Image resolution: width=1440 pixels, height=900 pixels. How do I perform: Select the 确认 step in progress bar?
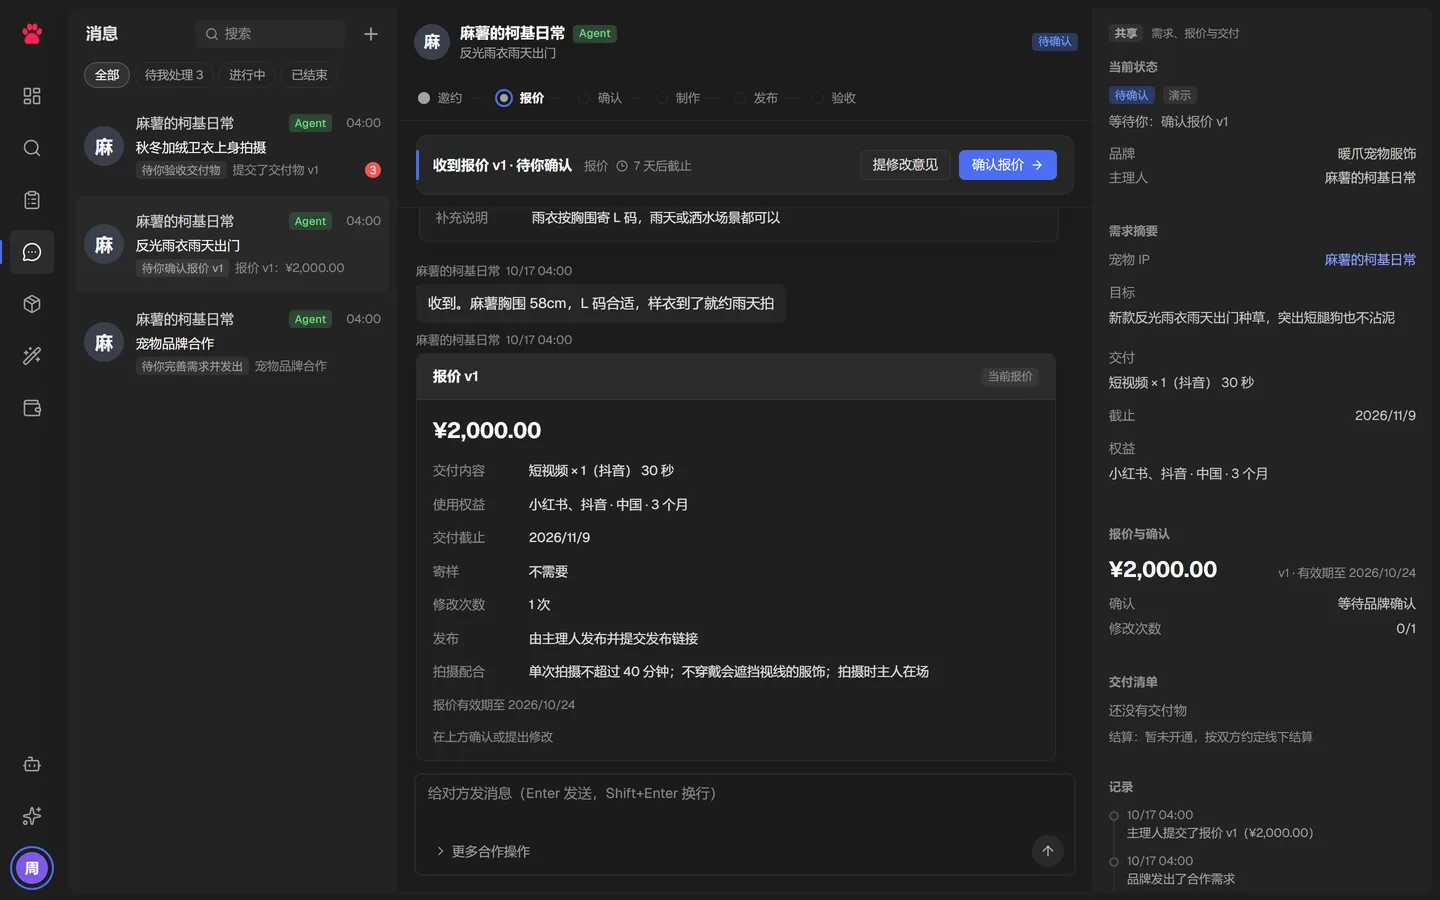(x=600, y=98)
